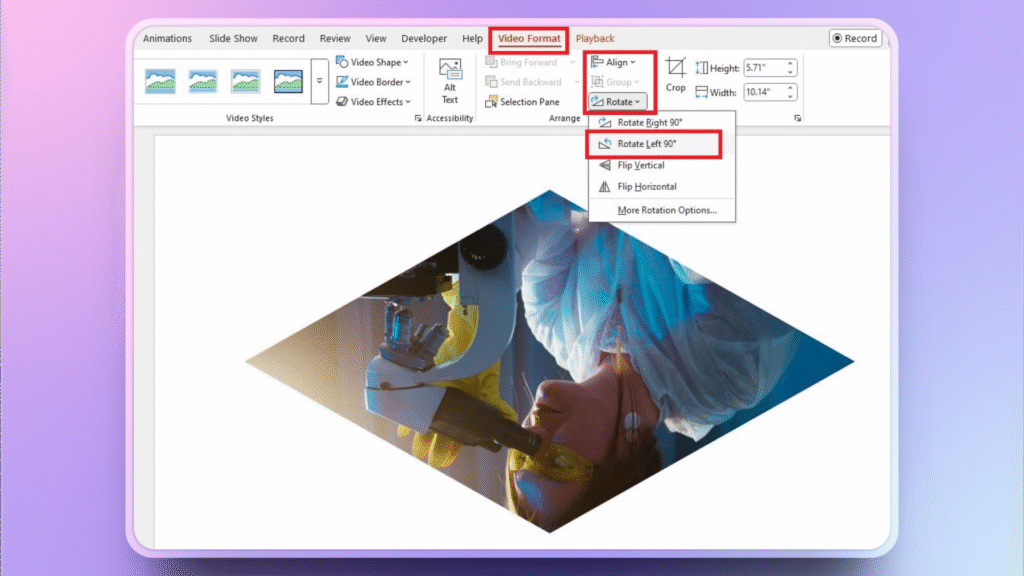Select Flip Horizontal from the rotation menu
Screen dimensions: 1024x576
point(650,185)
